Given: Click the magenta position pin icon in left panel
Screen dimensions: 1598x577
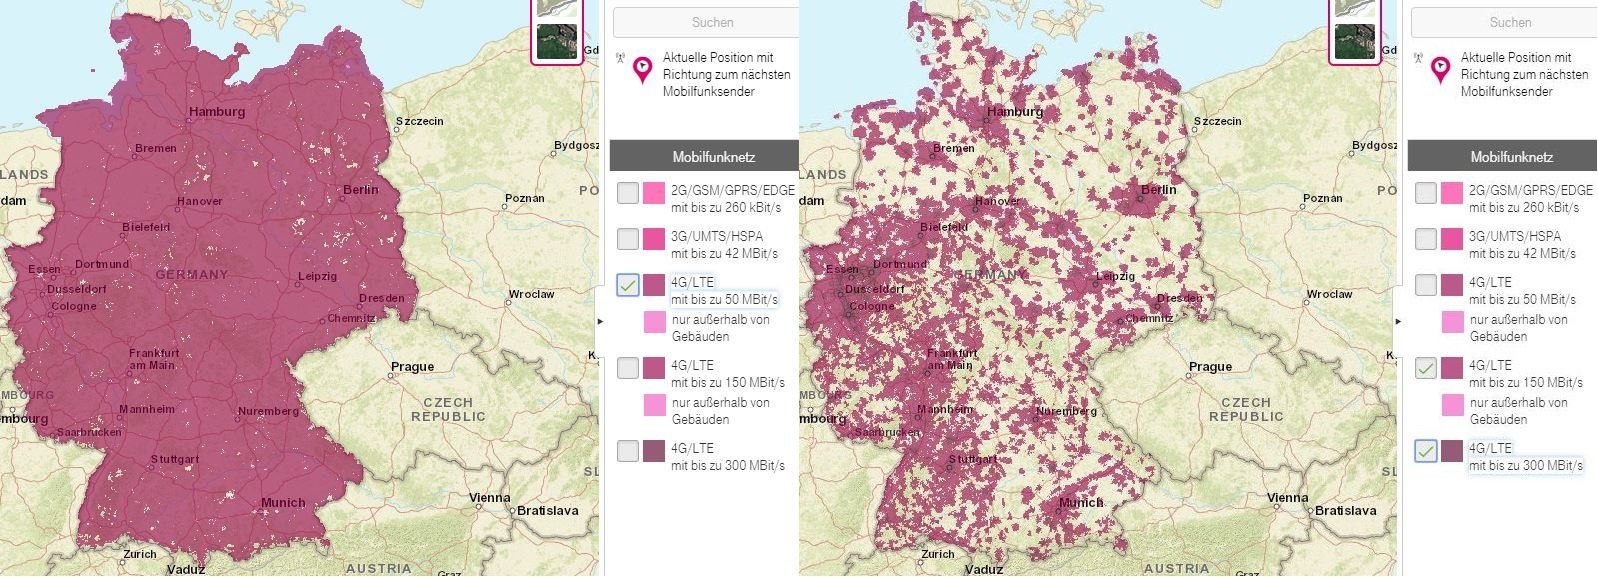Looking at the screenshot, I should click(x=642, y=70).
